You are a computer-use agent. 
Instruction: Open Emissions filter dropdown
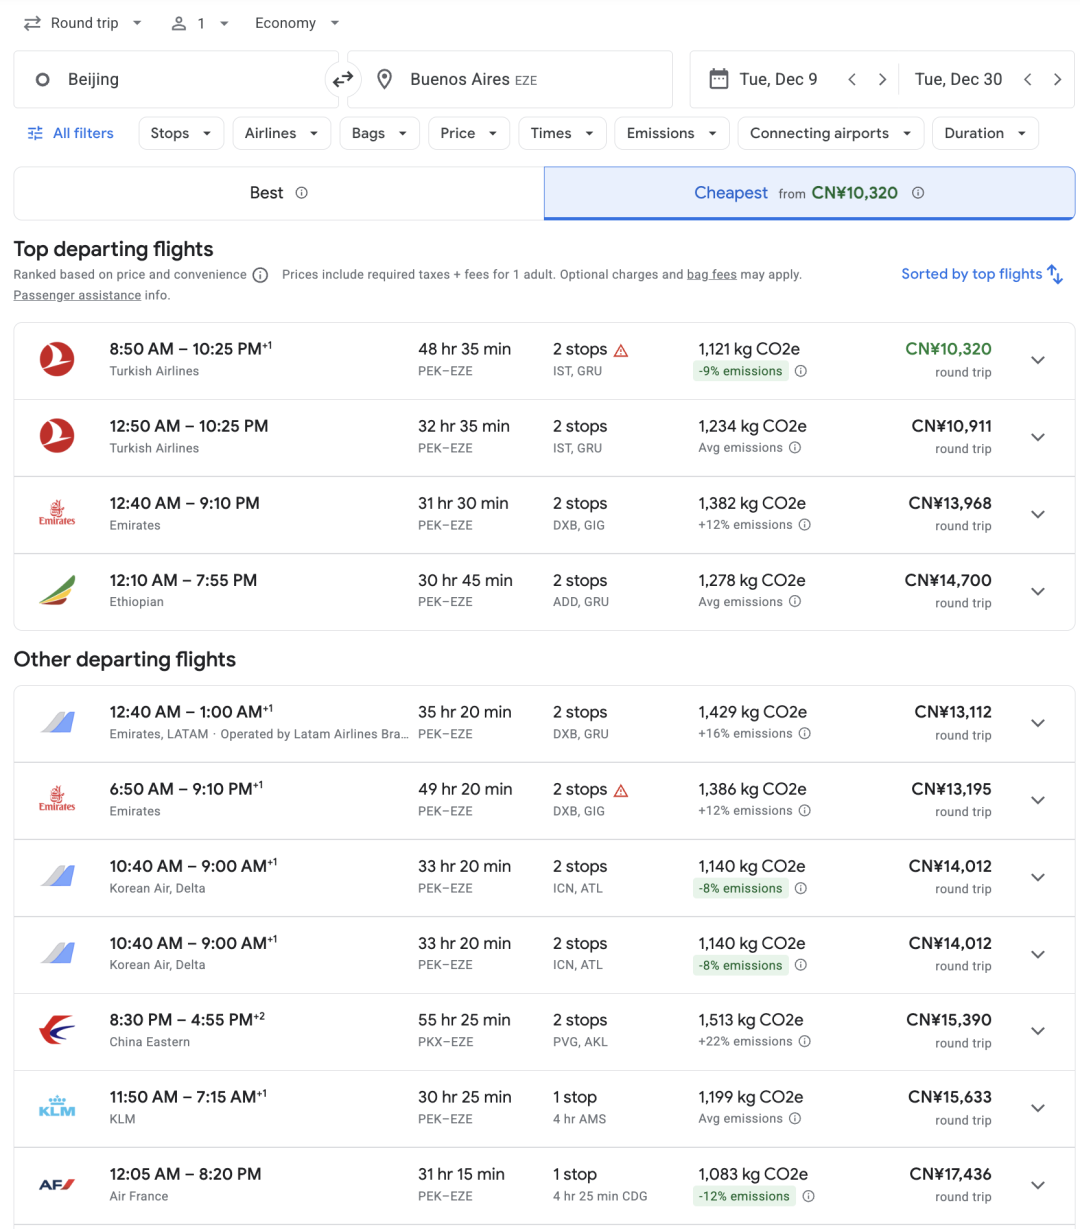pyautogui.click(x=672, y=133)
